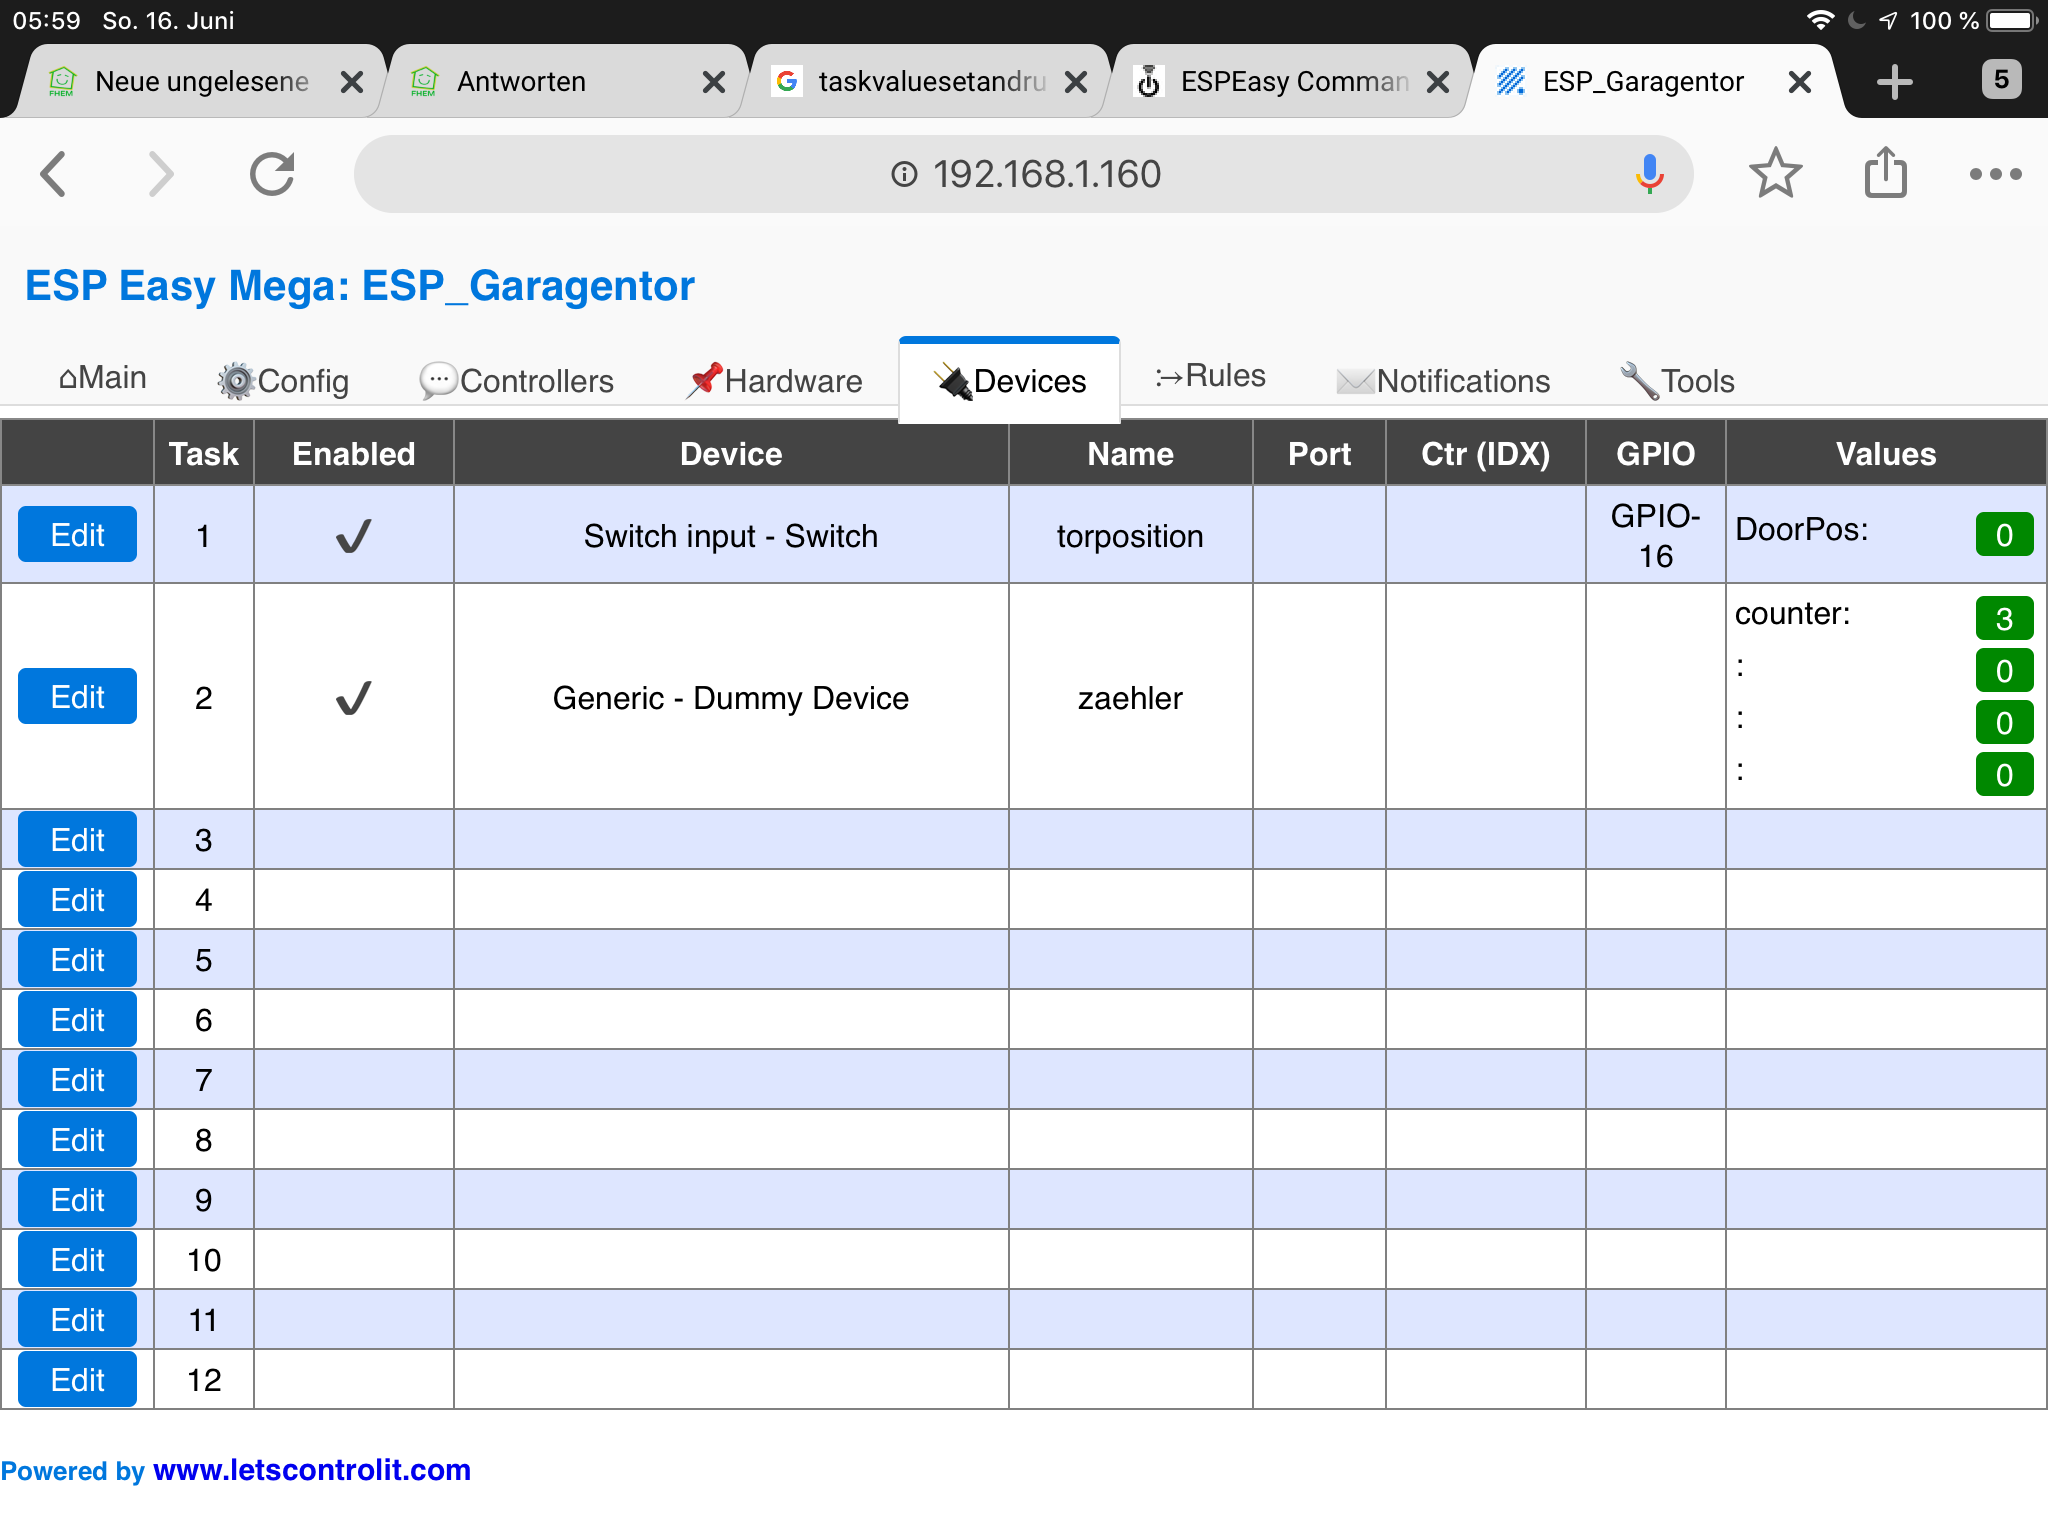The width and height of the screenshot is (2048, 1536).
Task: Open the share sheet icon
Action: pos(1885,174)
